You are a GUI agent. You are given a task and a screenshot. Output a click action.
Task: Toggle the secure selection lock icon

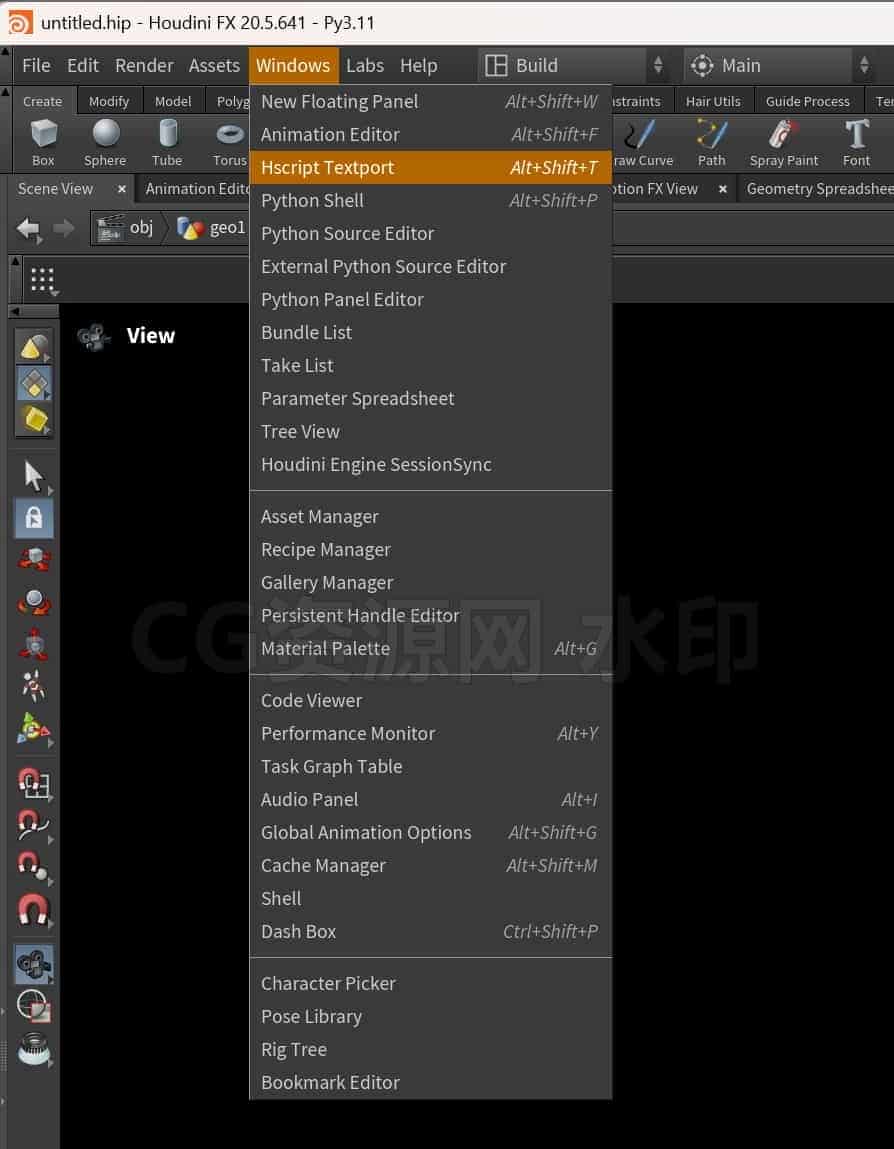(x=34, y=518)
